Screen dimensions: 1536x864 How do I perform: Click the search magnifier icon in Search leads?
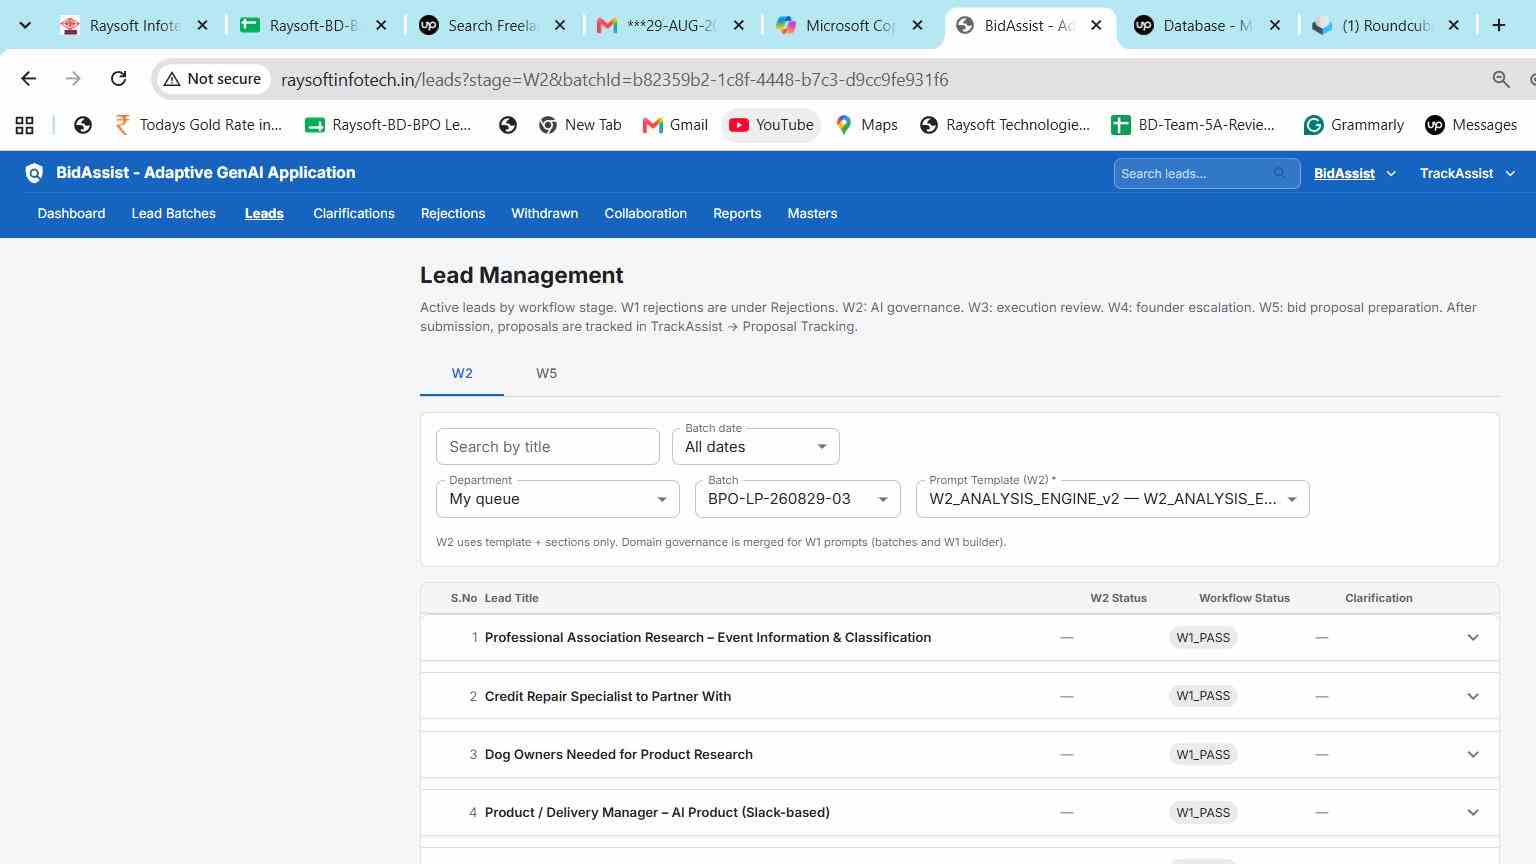point(1279,173)
